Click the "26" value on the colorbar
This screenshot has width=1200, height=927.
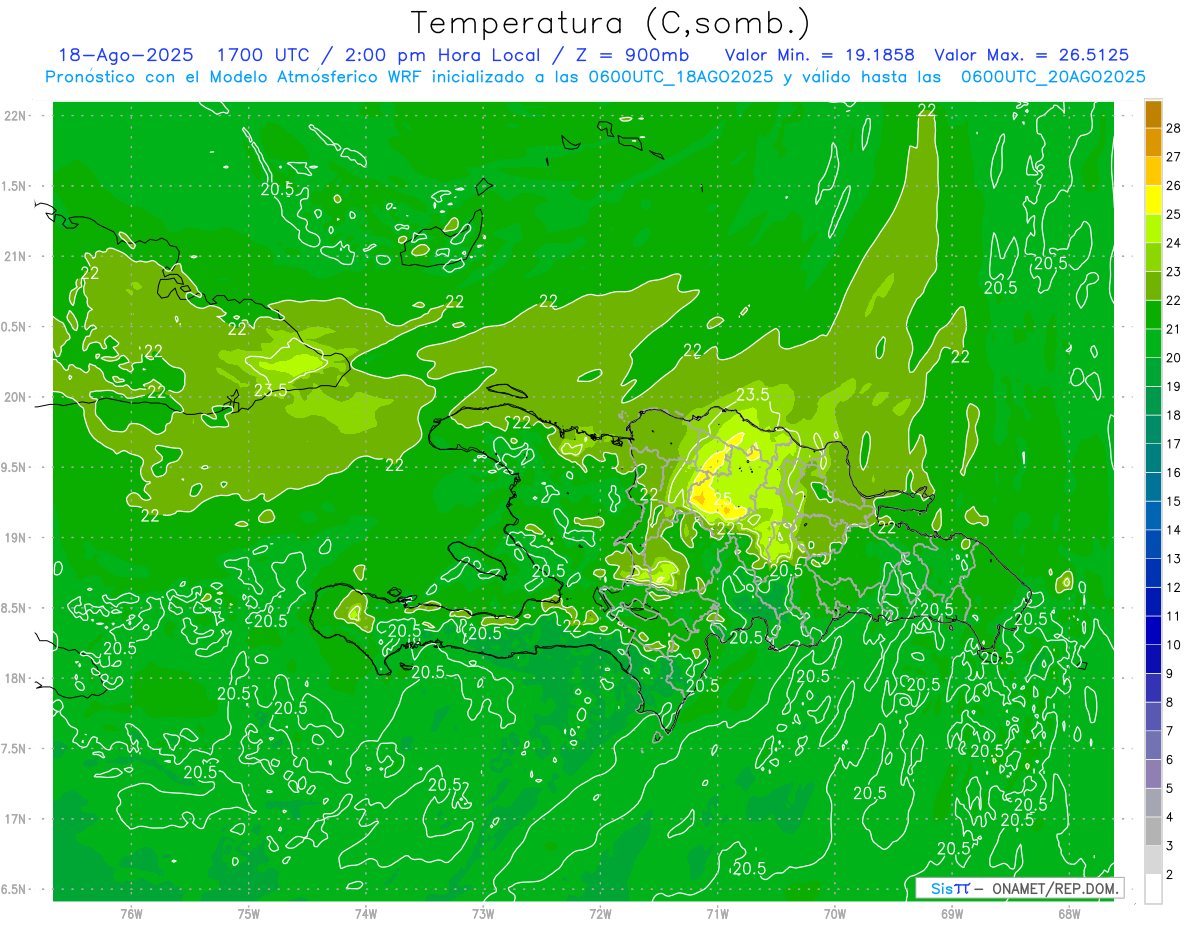(x=1175, y=185)
